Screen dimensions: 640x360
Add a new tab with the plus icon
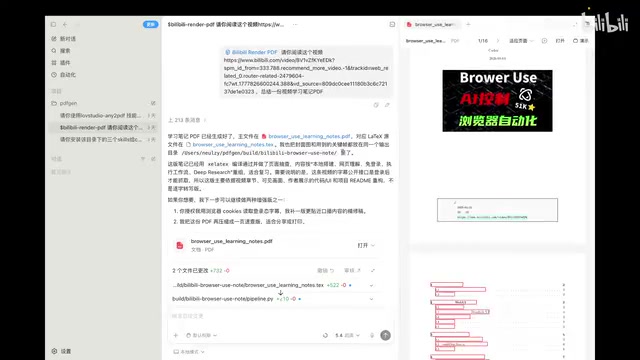[468, 24]
